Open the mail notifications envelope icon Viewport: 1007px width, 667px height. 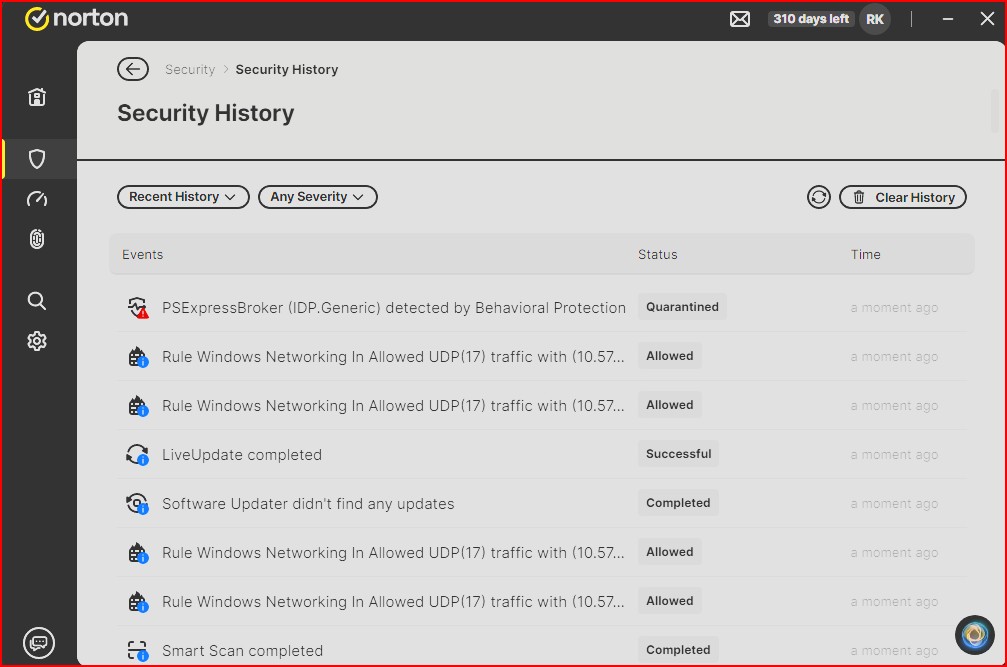pos(740,19)
